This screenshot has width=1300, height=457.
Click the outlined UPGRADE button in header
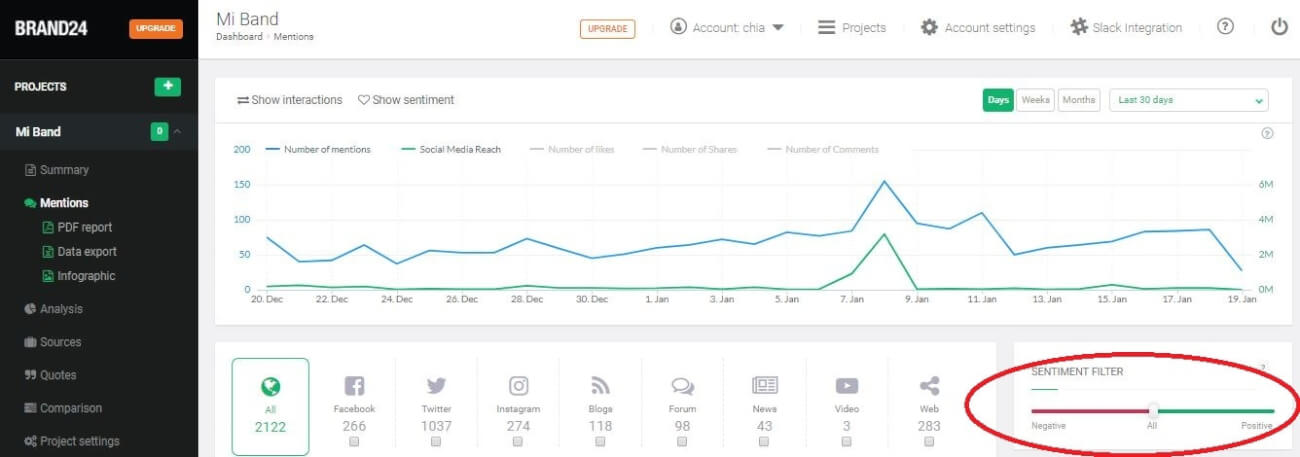pyautogui.click(x=607, y=28)
